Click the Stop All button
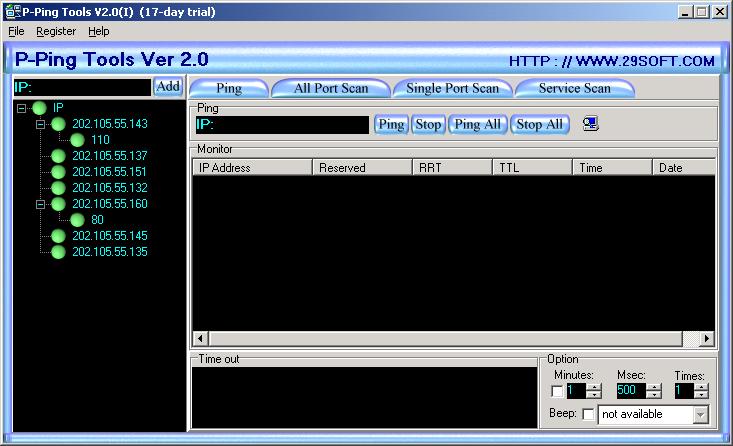Viewport: 733px width, 446px height. 539,124
